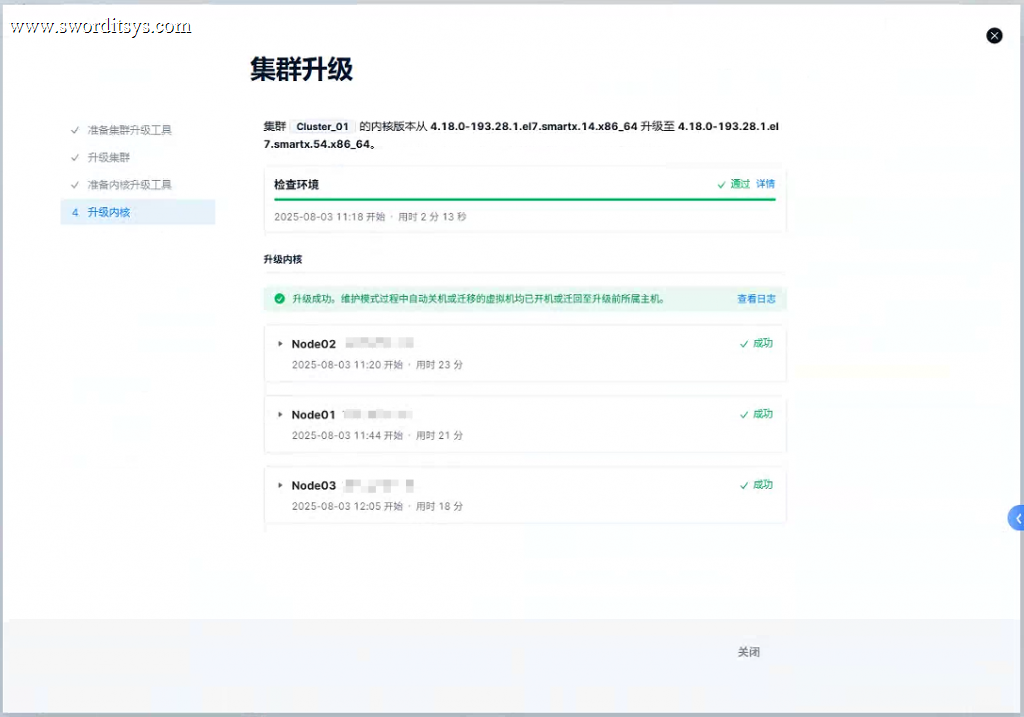Expand the Node01 row arrow
This screenshot has width=1024, height=717.
[280, 415]
